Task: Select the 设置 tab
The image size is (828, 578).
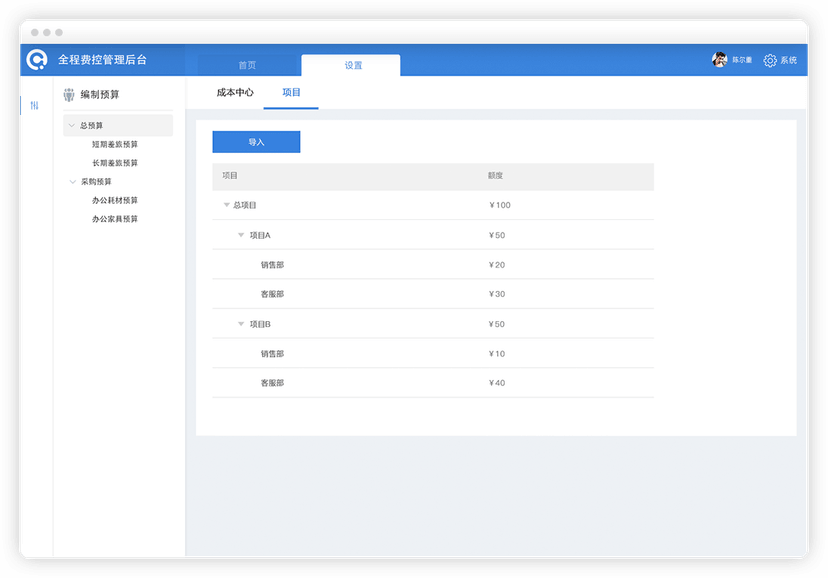Action: (x=353, y=65)
